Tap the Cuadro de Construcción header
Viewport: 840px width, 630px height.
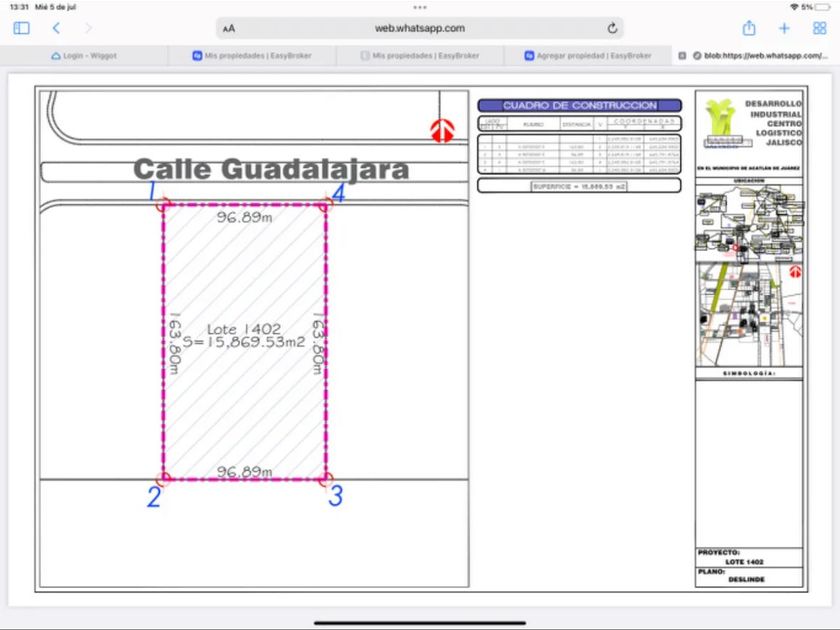coord(579,105)
